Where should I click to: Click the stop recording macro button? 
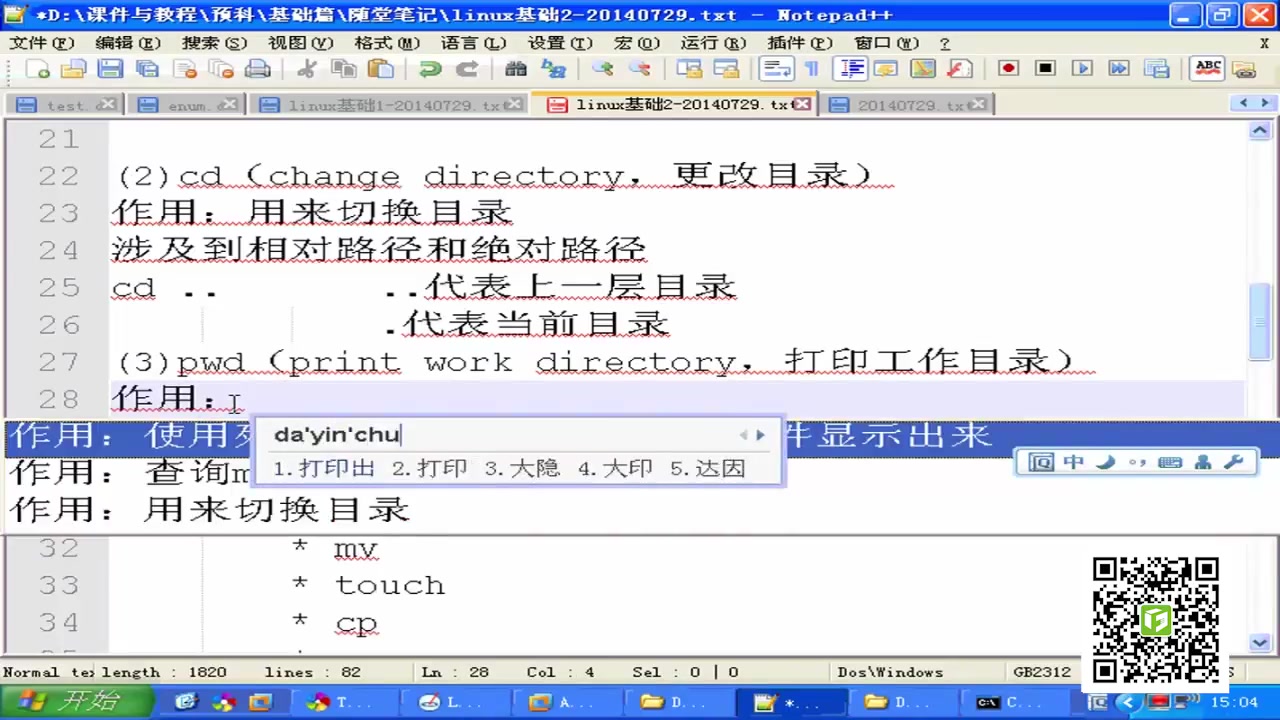coord(1045,68)
